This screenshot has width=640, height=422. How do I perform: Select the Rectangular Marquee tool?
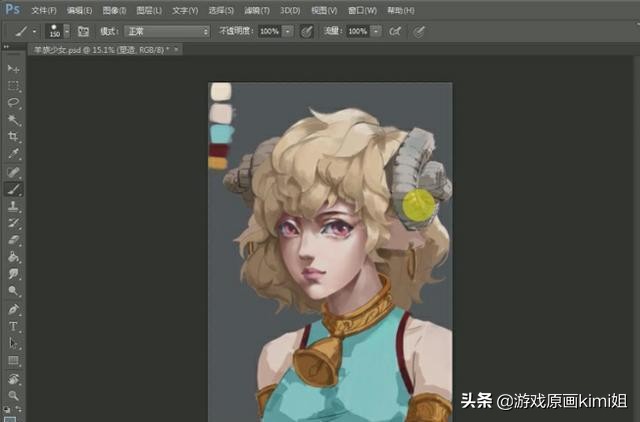click(x=13, y=86)
